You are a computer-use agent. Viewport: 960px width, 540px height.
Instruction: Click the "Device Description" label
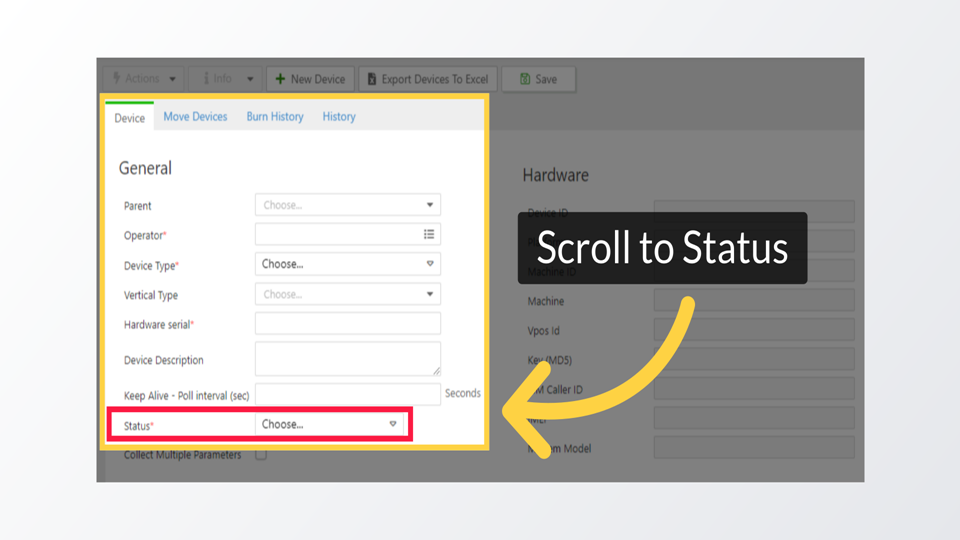[163, 360]
